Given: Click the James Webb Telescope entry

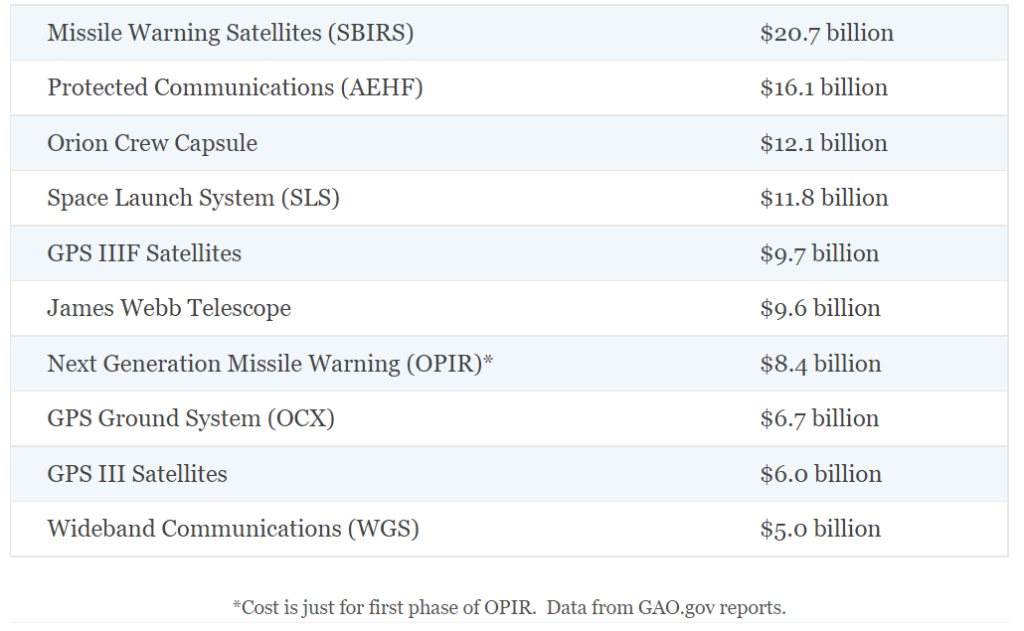Looking at the screenshot, I should (x=169, y=308).
